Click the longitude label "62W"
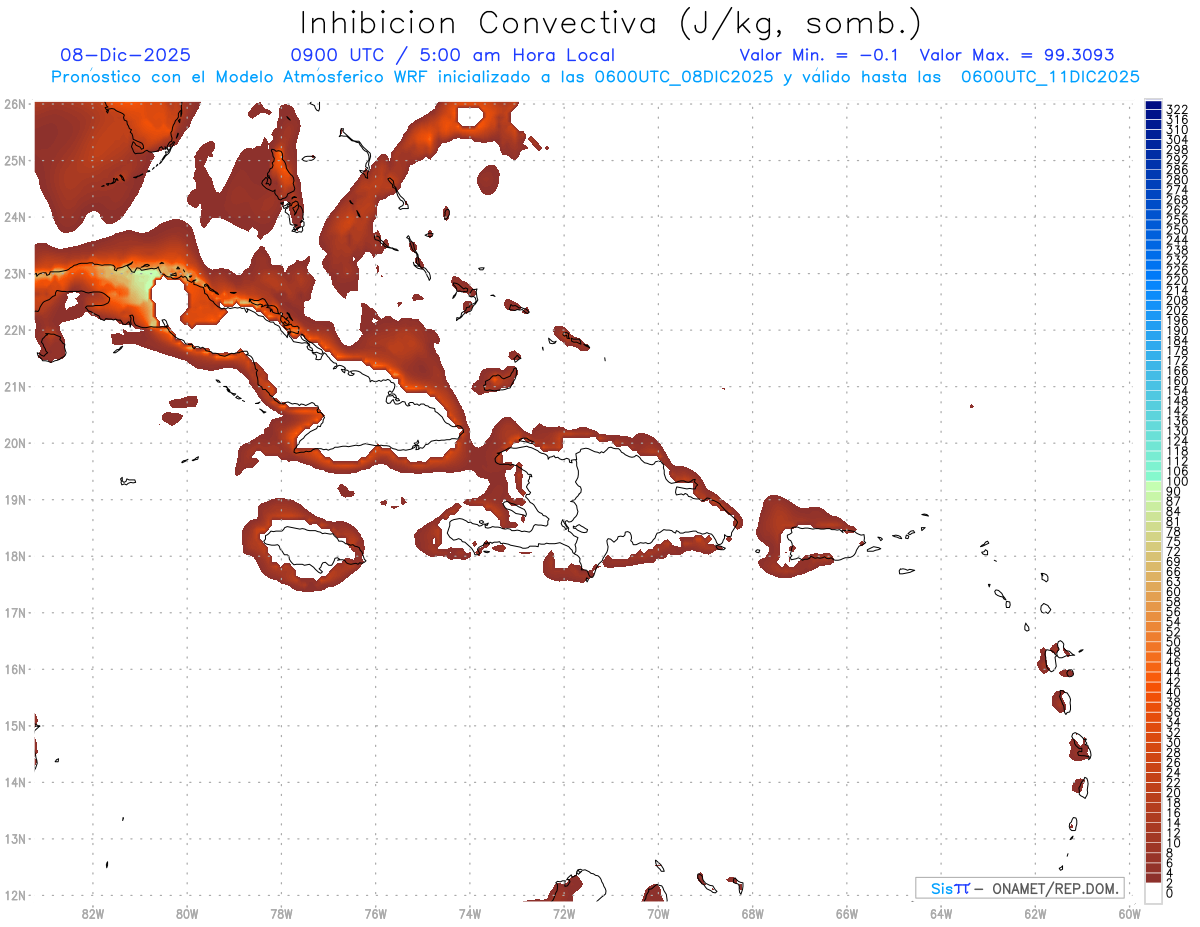Viewport: 1200px width, 927px height. [x=1035, y=913]
